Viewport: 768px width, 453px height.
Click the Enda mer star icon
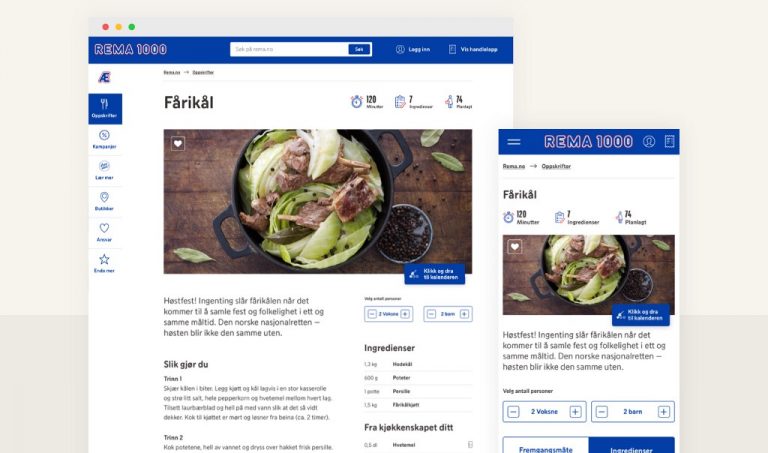click(104, 259)
